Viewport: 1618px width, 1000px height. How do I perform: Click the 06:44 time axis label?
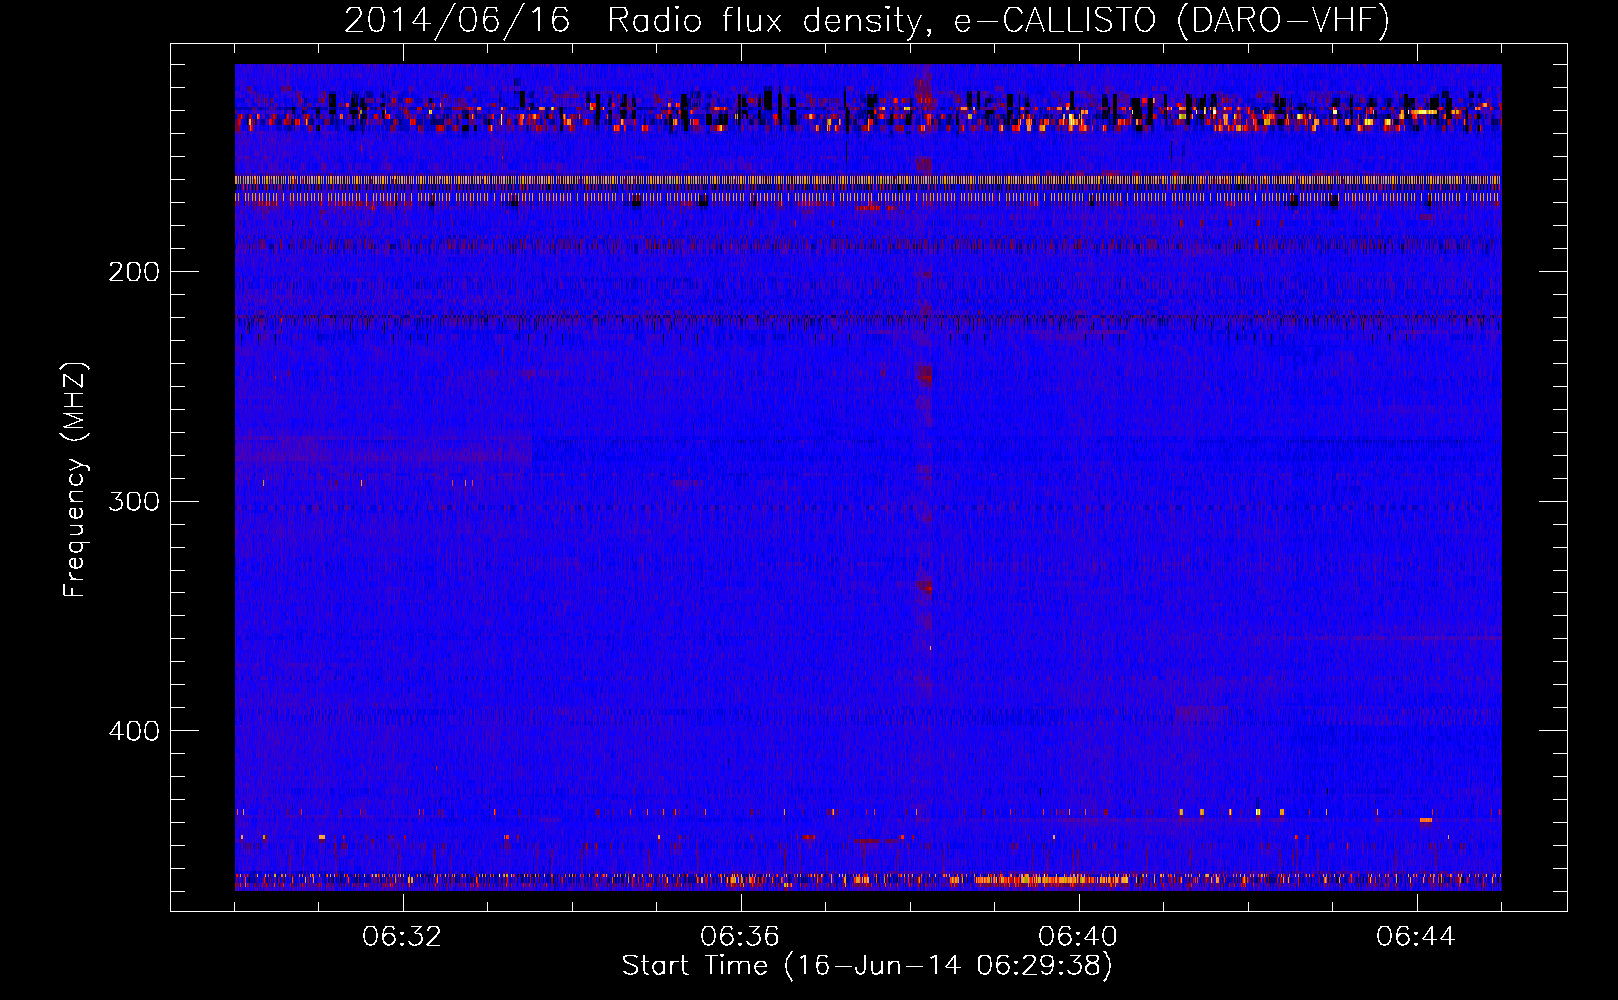pos(1416,937)
